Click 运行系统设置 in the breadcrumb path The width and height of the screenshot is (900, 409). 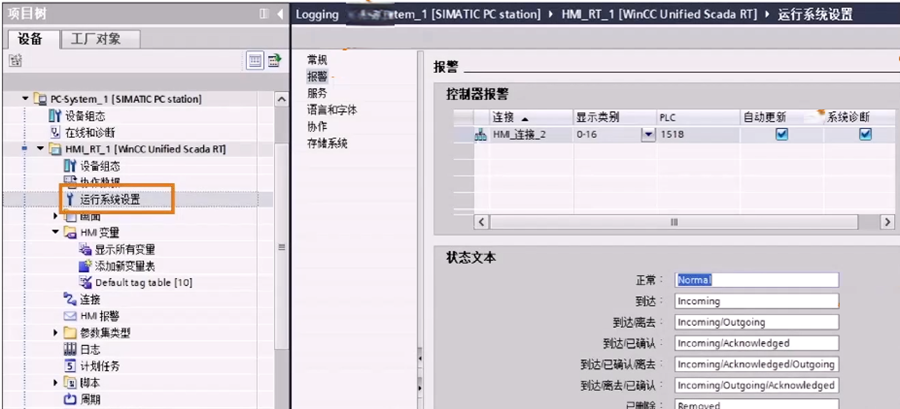pyautogui.click(x=815, y=14)
